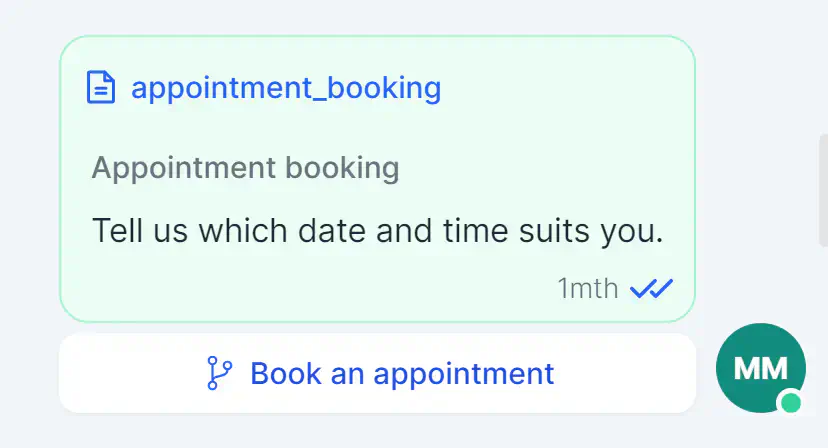The height and width of the screenshot is (448, 828).
Task: Click the words "Book an" on the white button
Action: [307, 374]
